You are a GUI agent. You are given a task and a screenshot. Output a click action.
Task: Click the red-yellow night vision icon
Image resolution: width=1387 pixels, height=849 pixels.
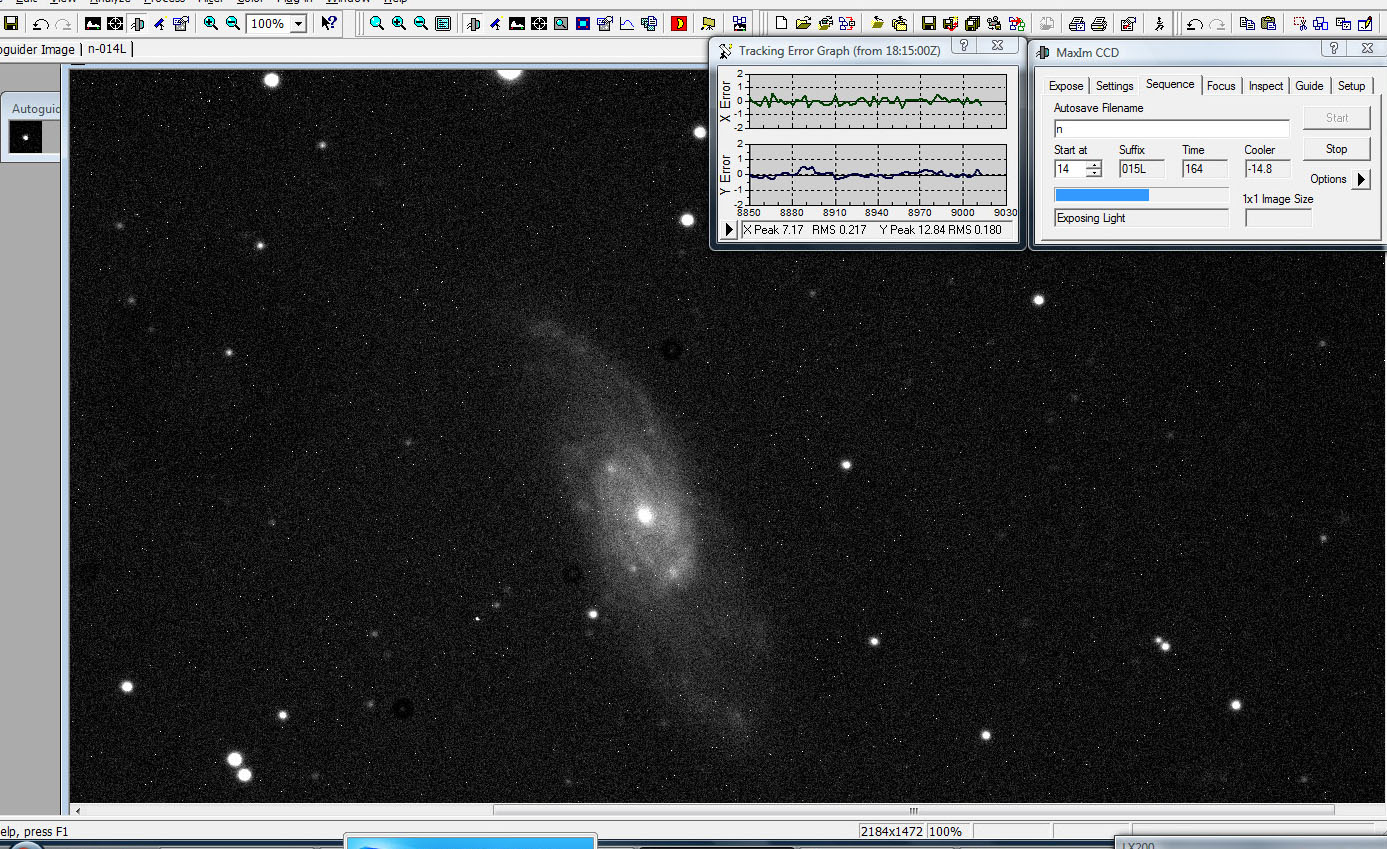pos(679,23)
